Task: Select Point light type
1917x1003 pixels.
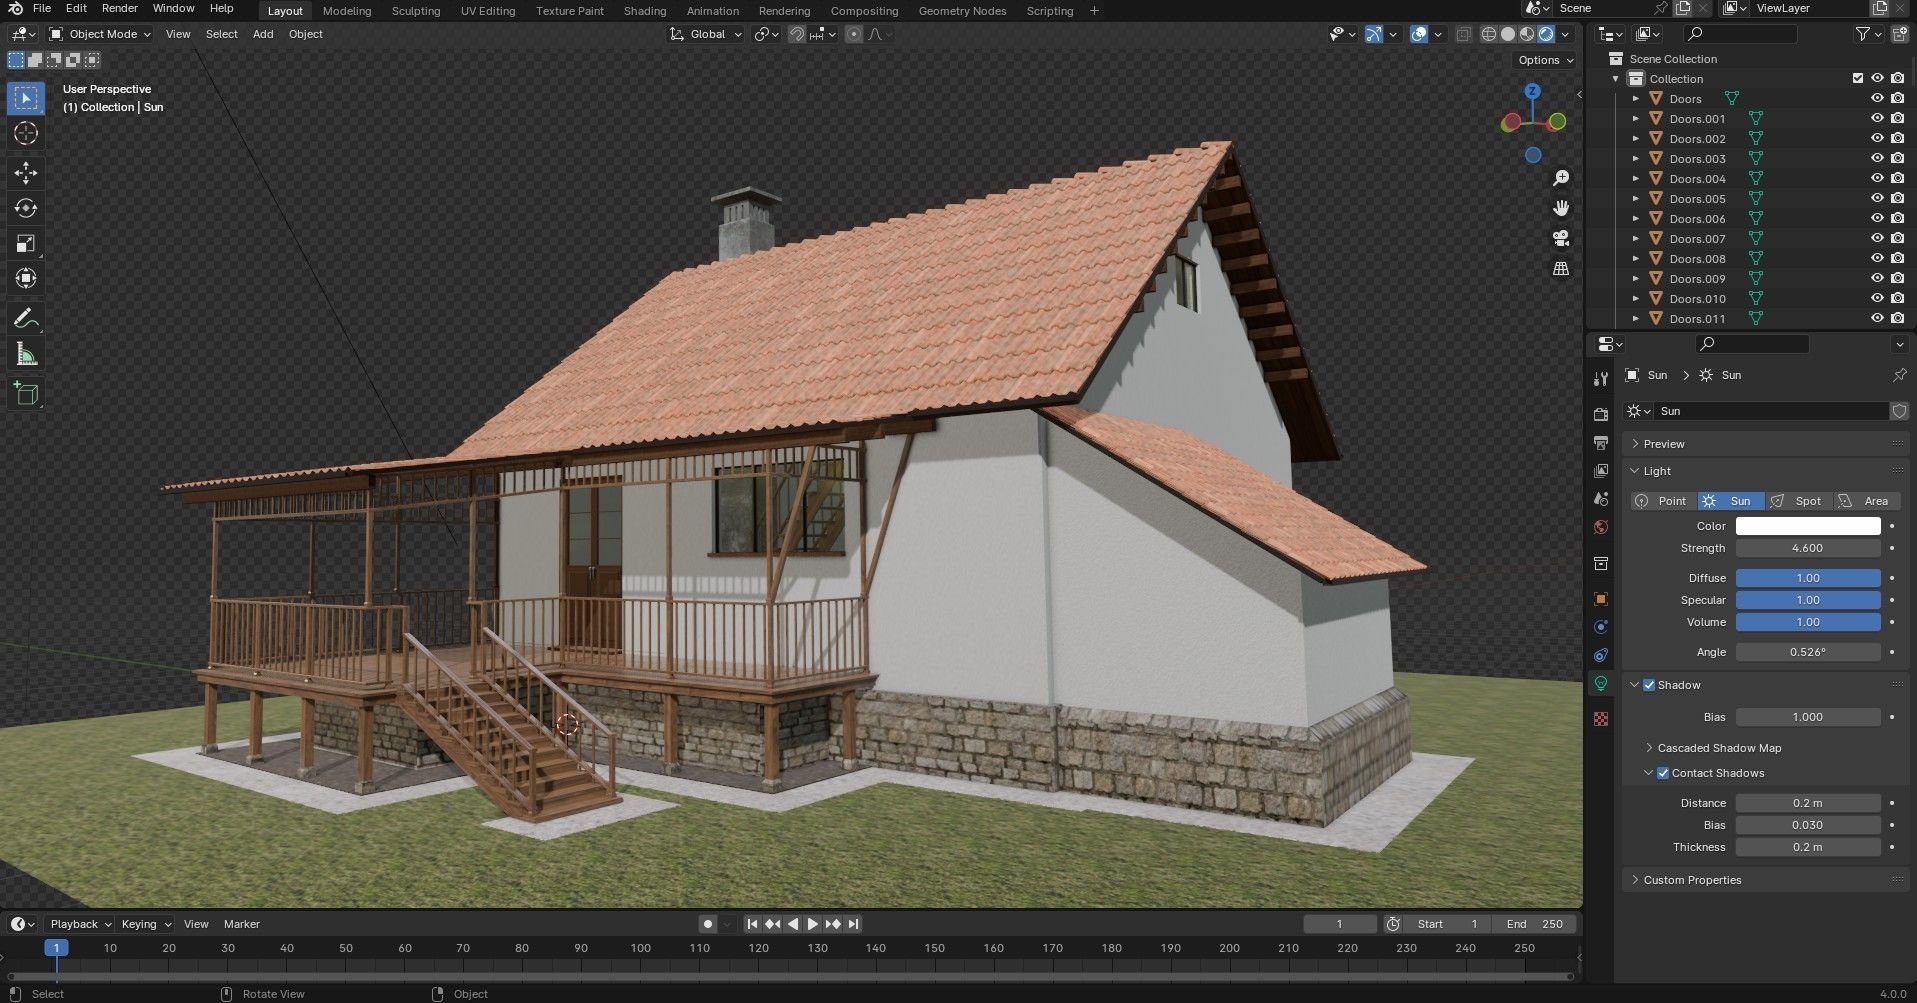Action: point(1663,501)
